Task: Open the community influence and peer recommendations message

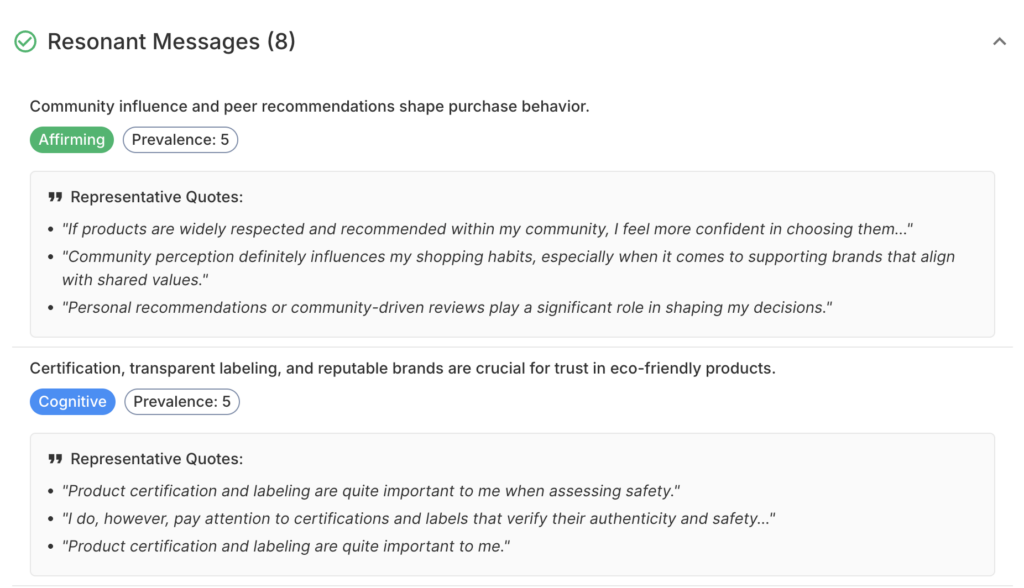Action: tap(309, 106)
